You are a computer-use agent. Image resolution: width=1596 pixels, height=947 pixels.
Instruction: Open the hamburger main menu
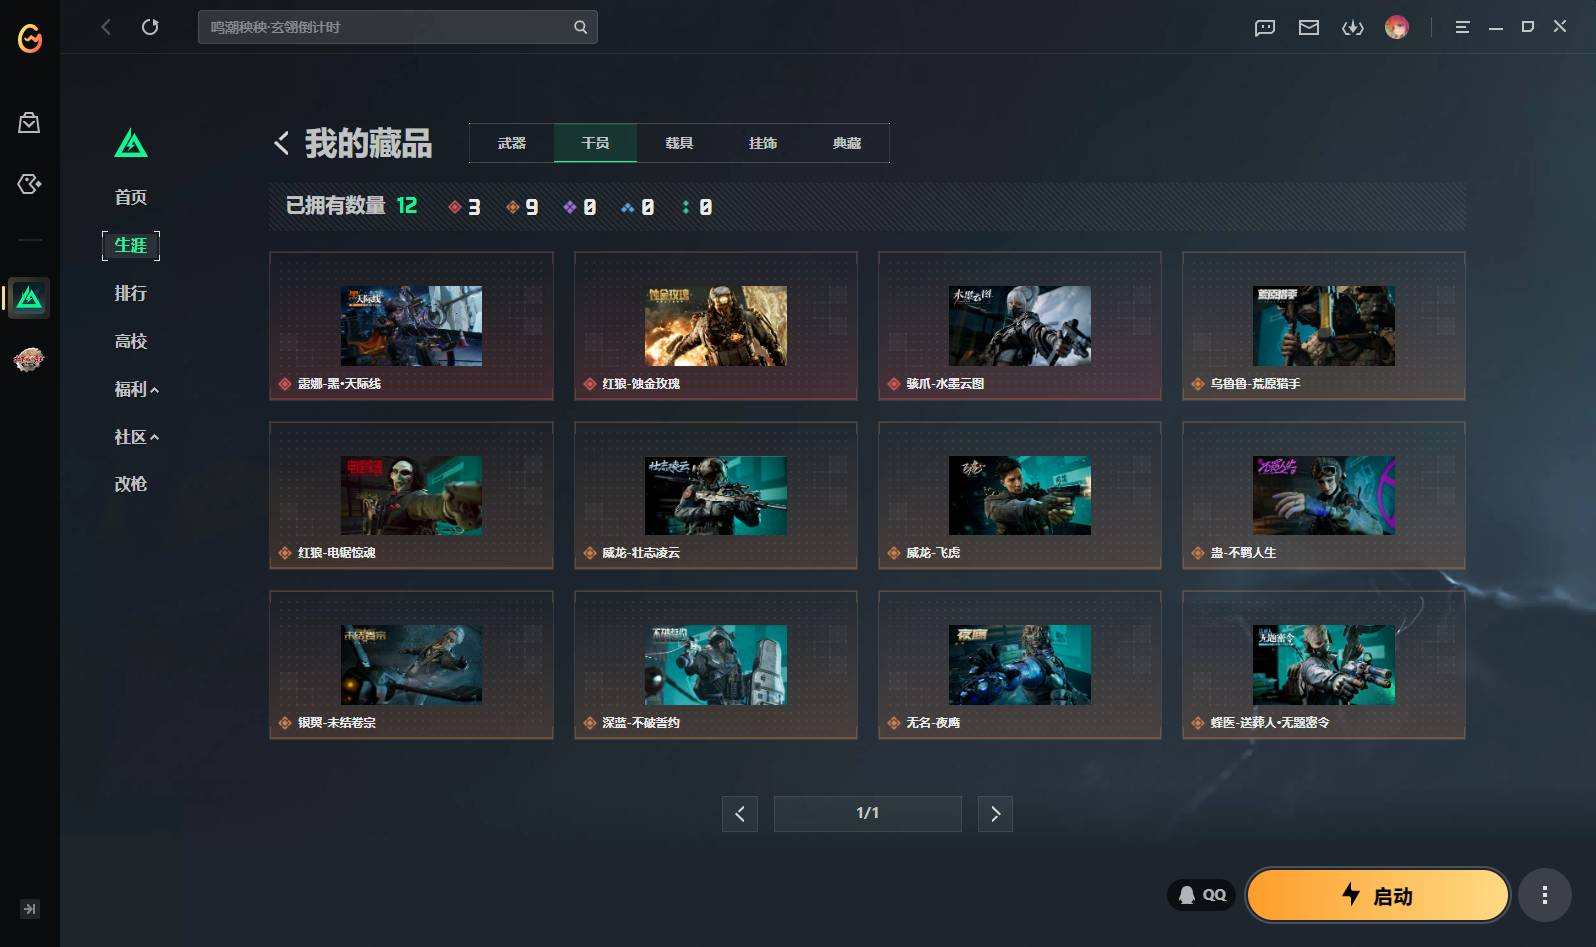(1462, 27)
